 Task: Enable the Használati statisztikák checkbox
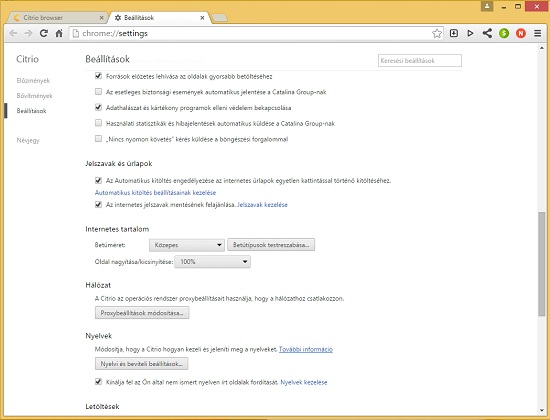pos(98,123)
